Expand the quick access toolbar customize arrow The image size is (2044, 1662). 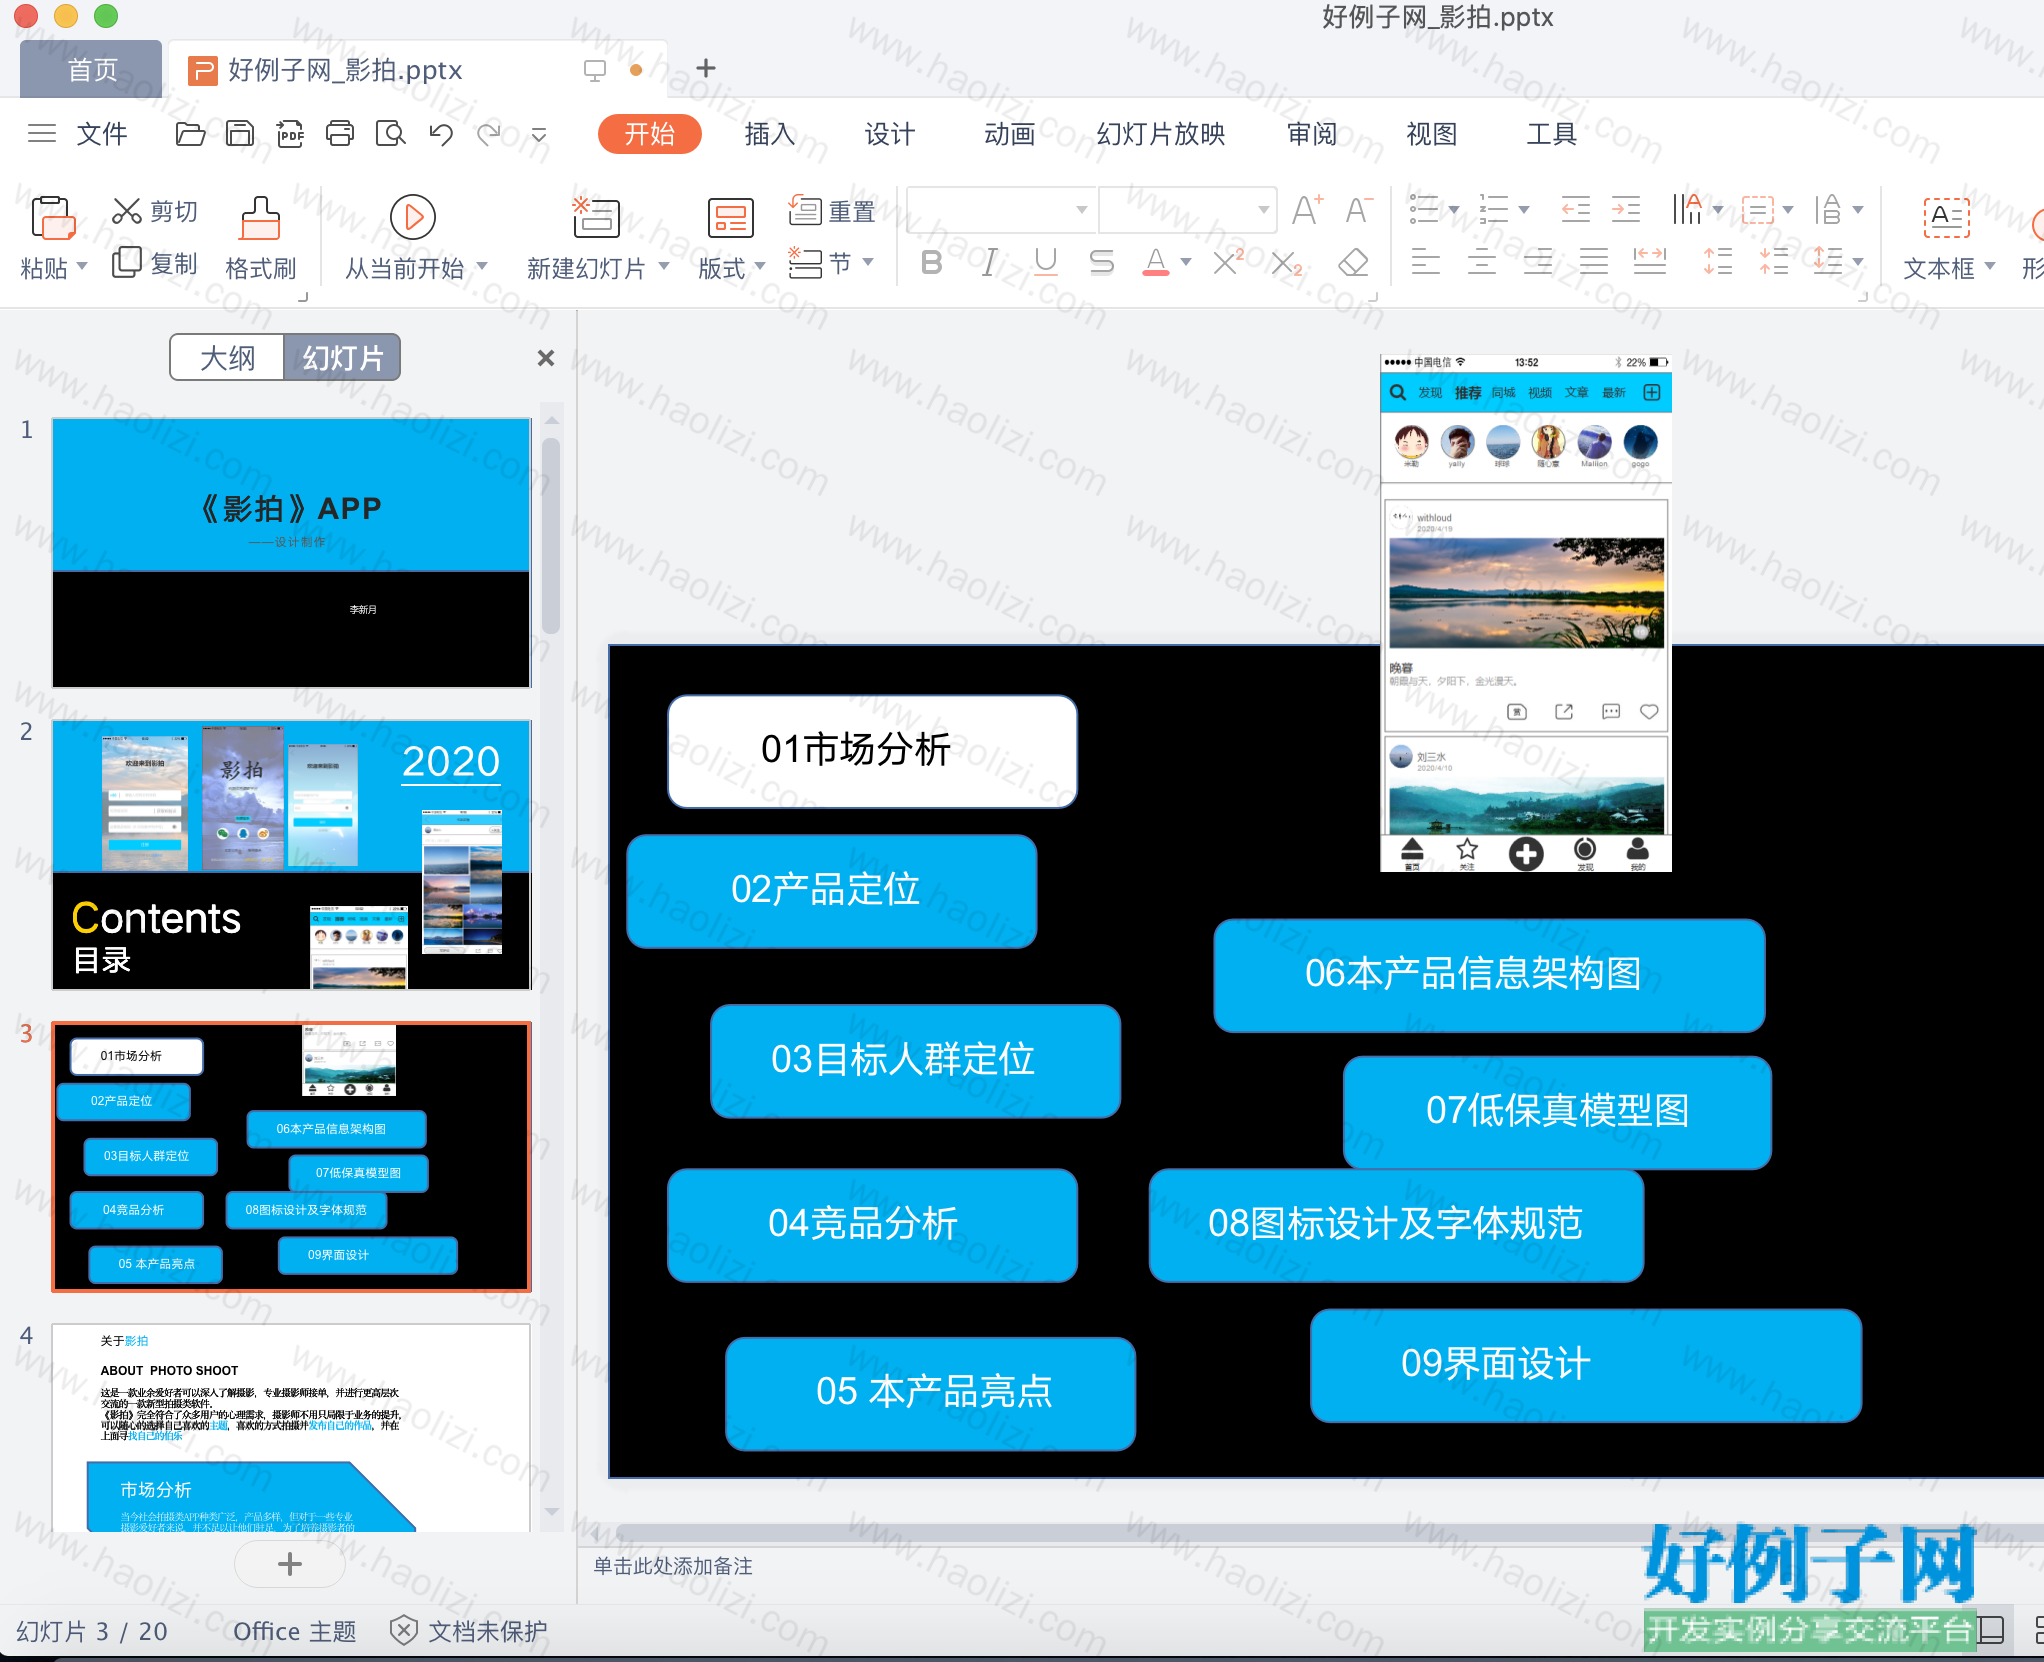[539, 134]
